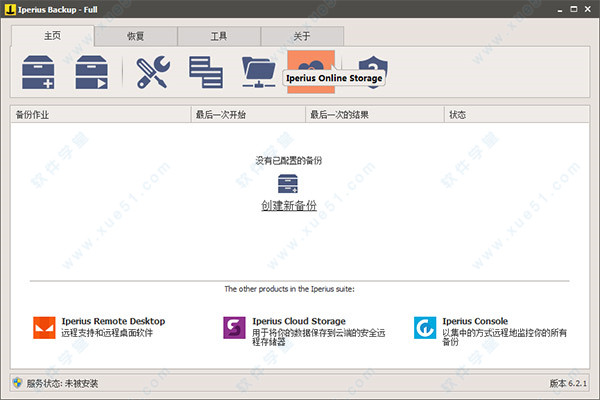Click the 没有已配置的备份 message

point(289,160)
